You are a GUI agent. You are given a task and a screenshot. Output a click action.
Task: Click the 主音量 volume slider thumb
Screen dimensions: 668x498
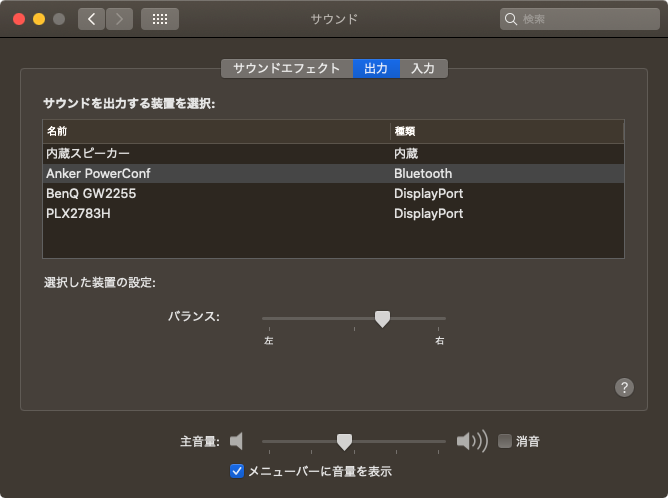344,442
